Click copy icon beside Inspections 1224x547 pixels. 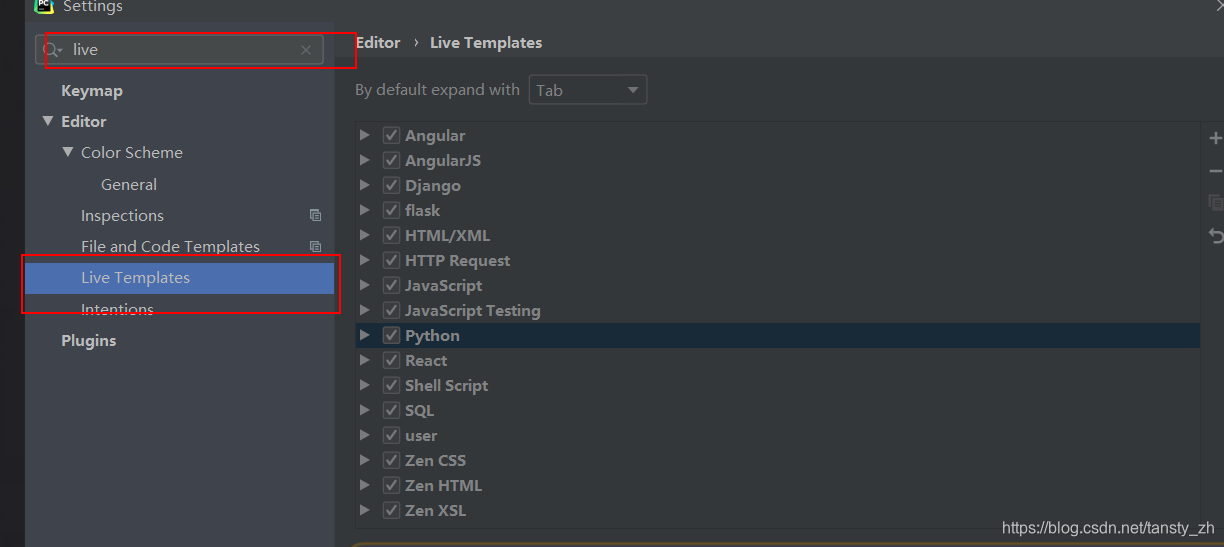click(315, 215)
